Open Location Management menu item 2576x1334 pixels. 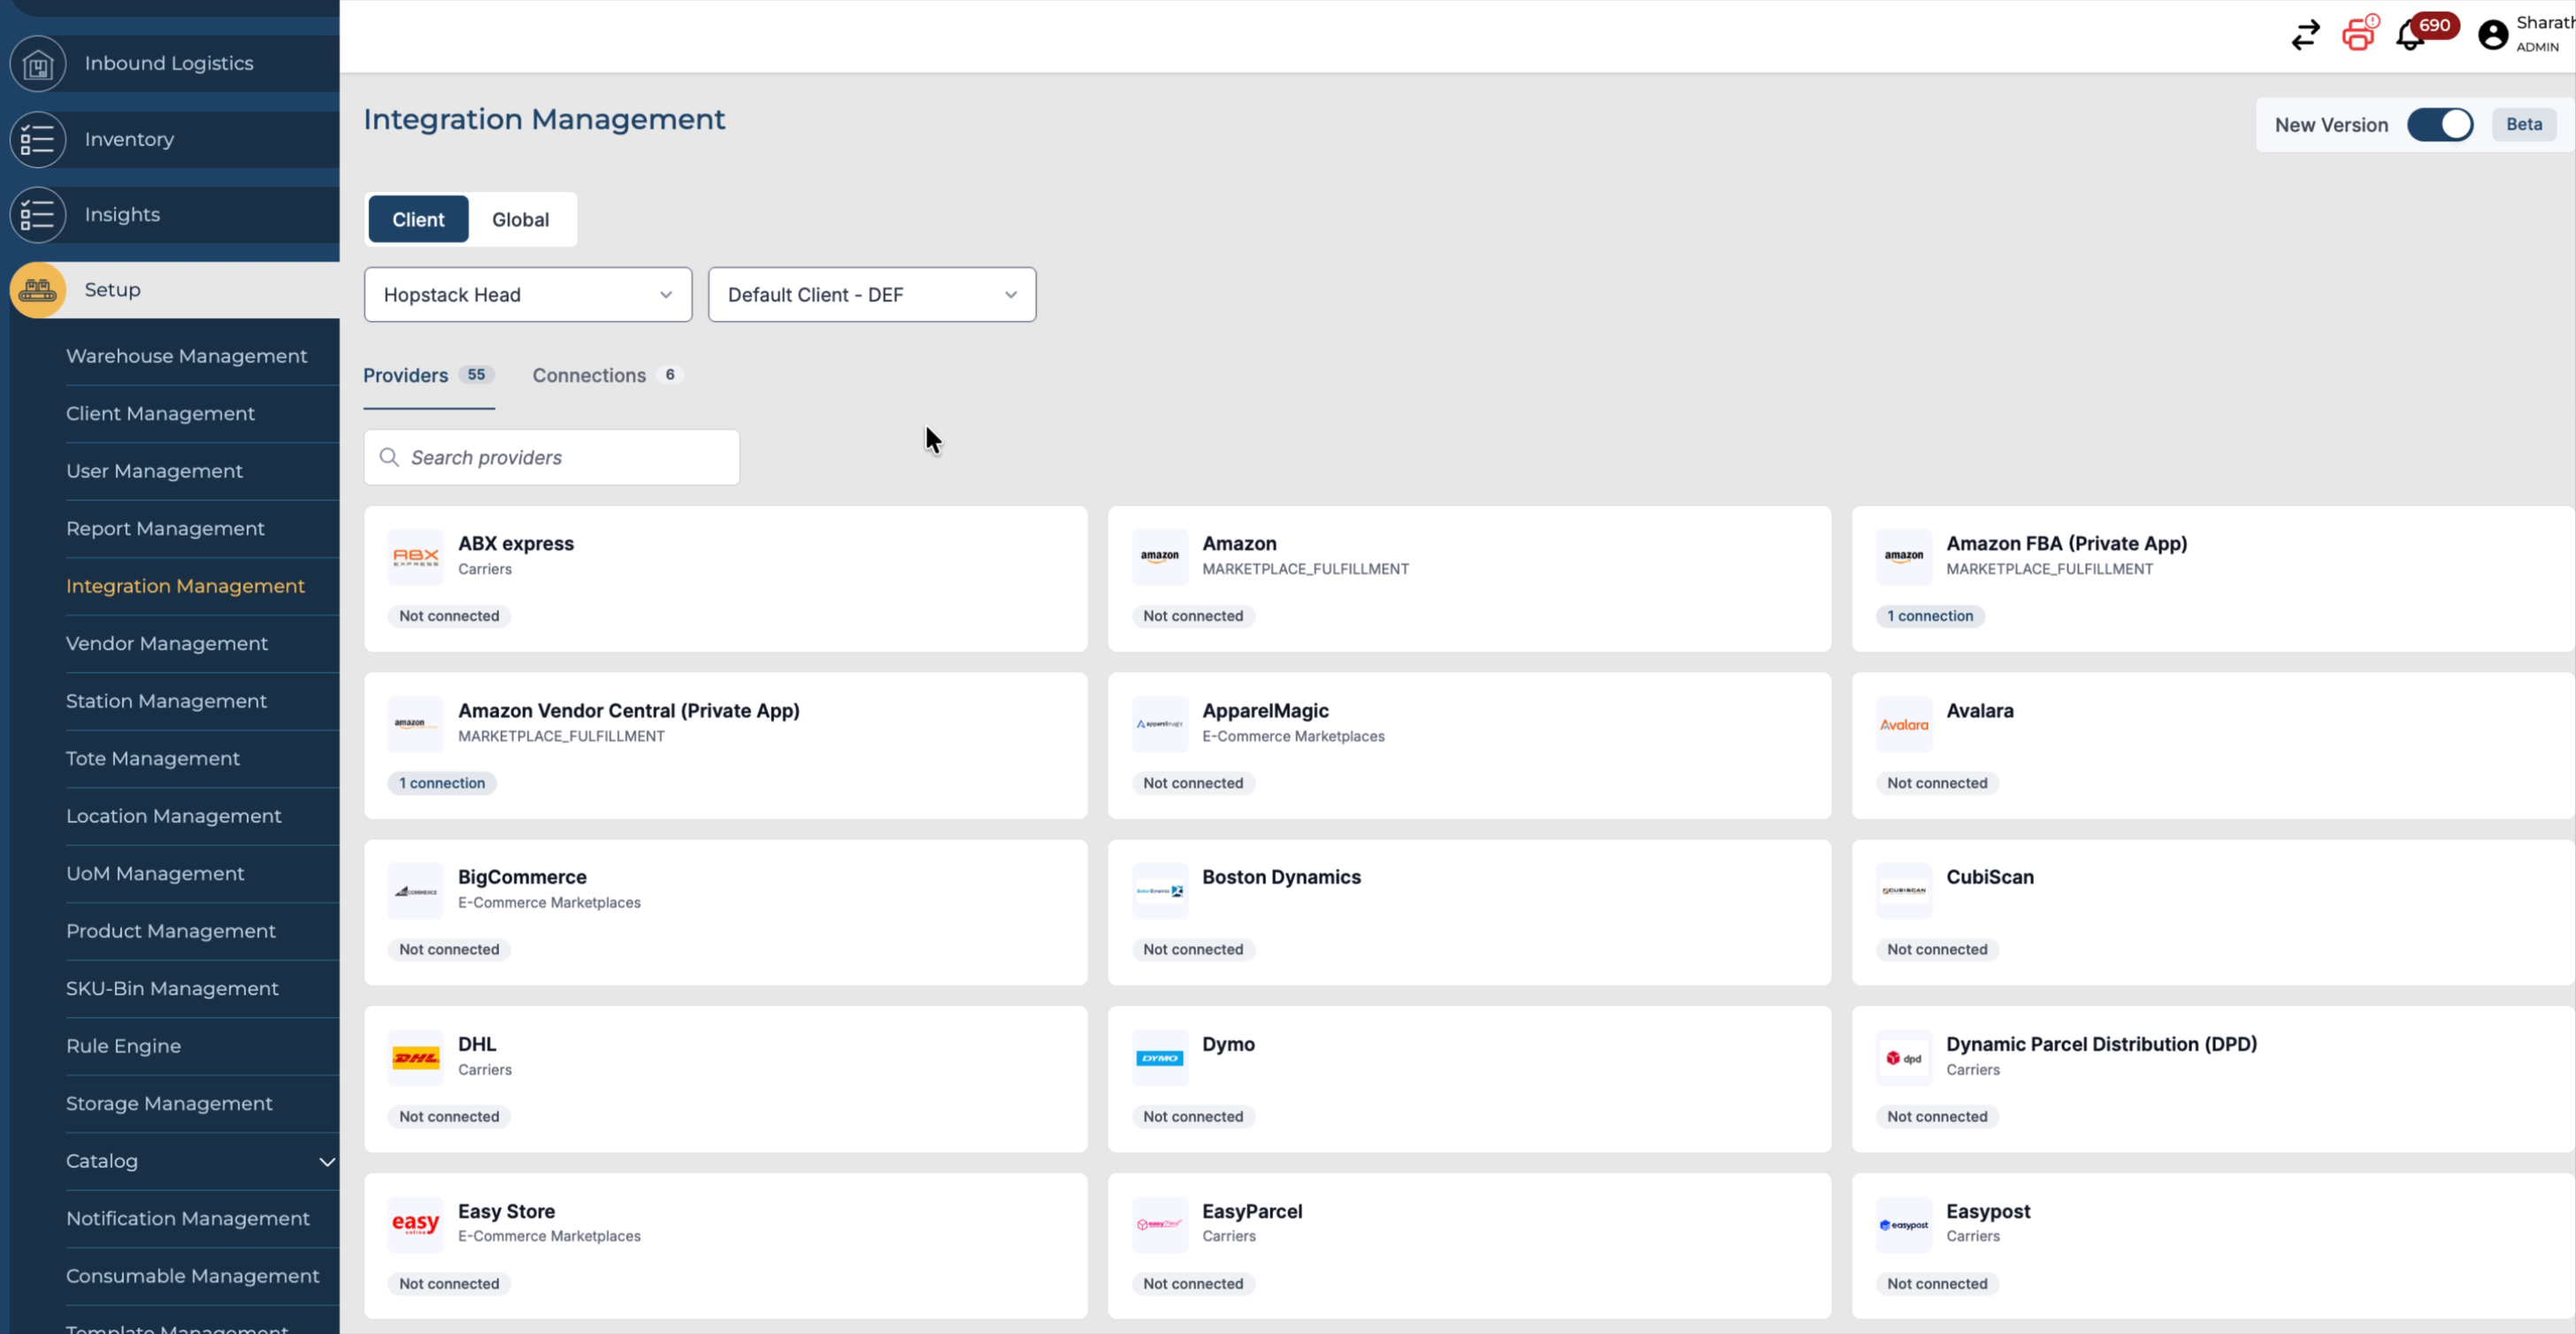[174, 816]
